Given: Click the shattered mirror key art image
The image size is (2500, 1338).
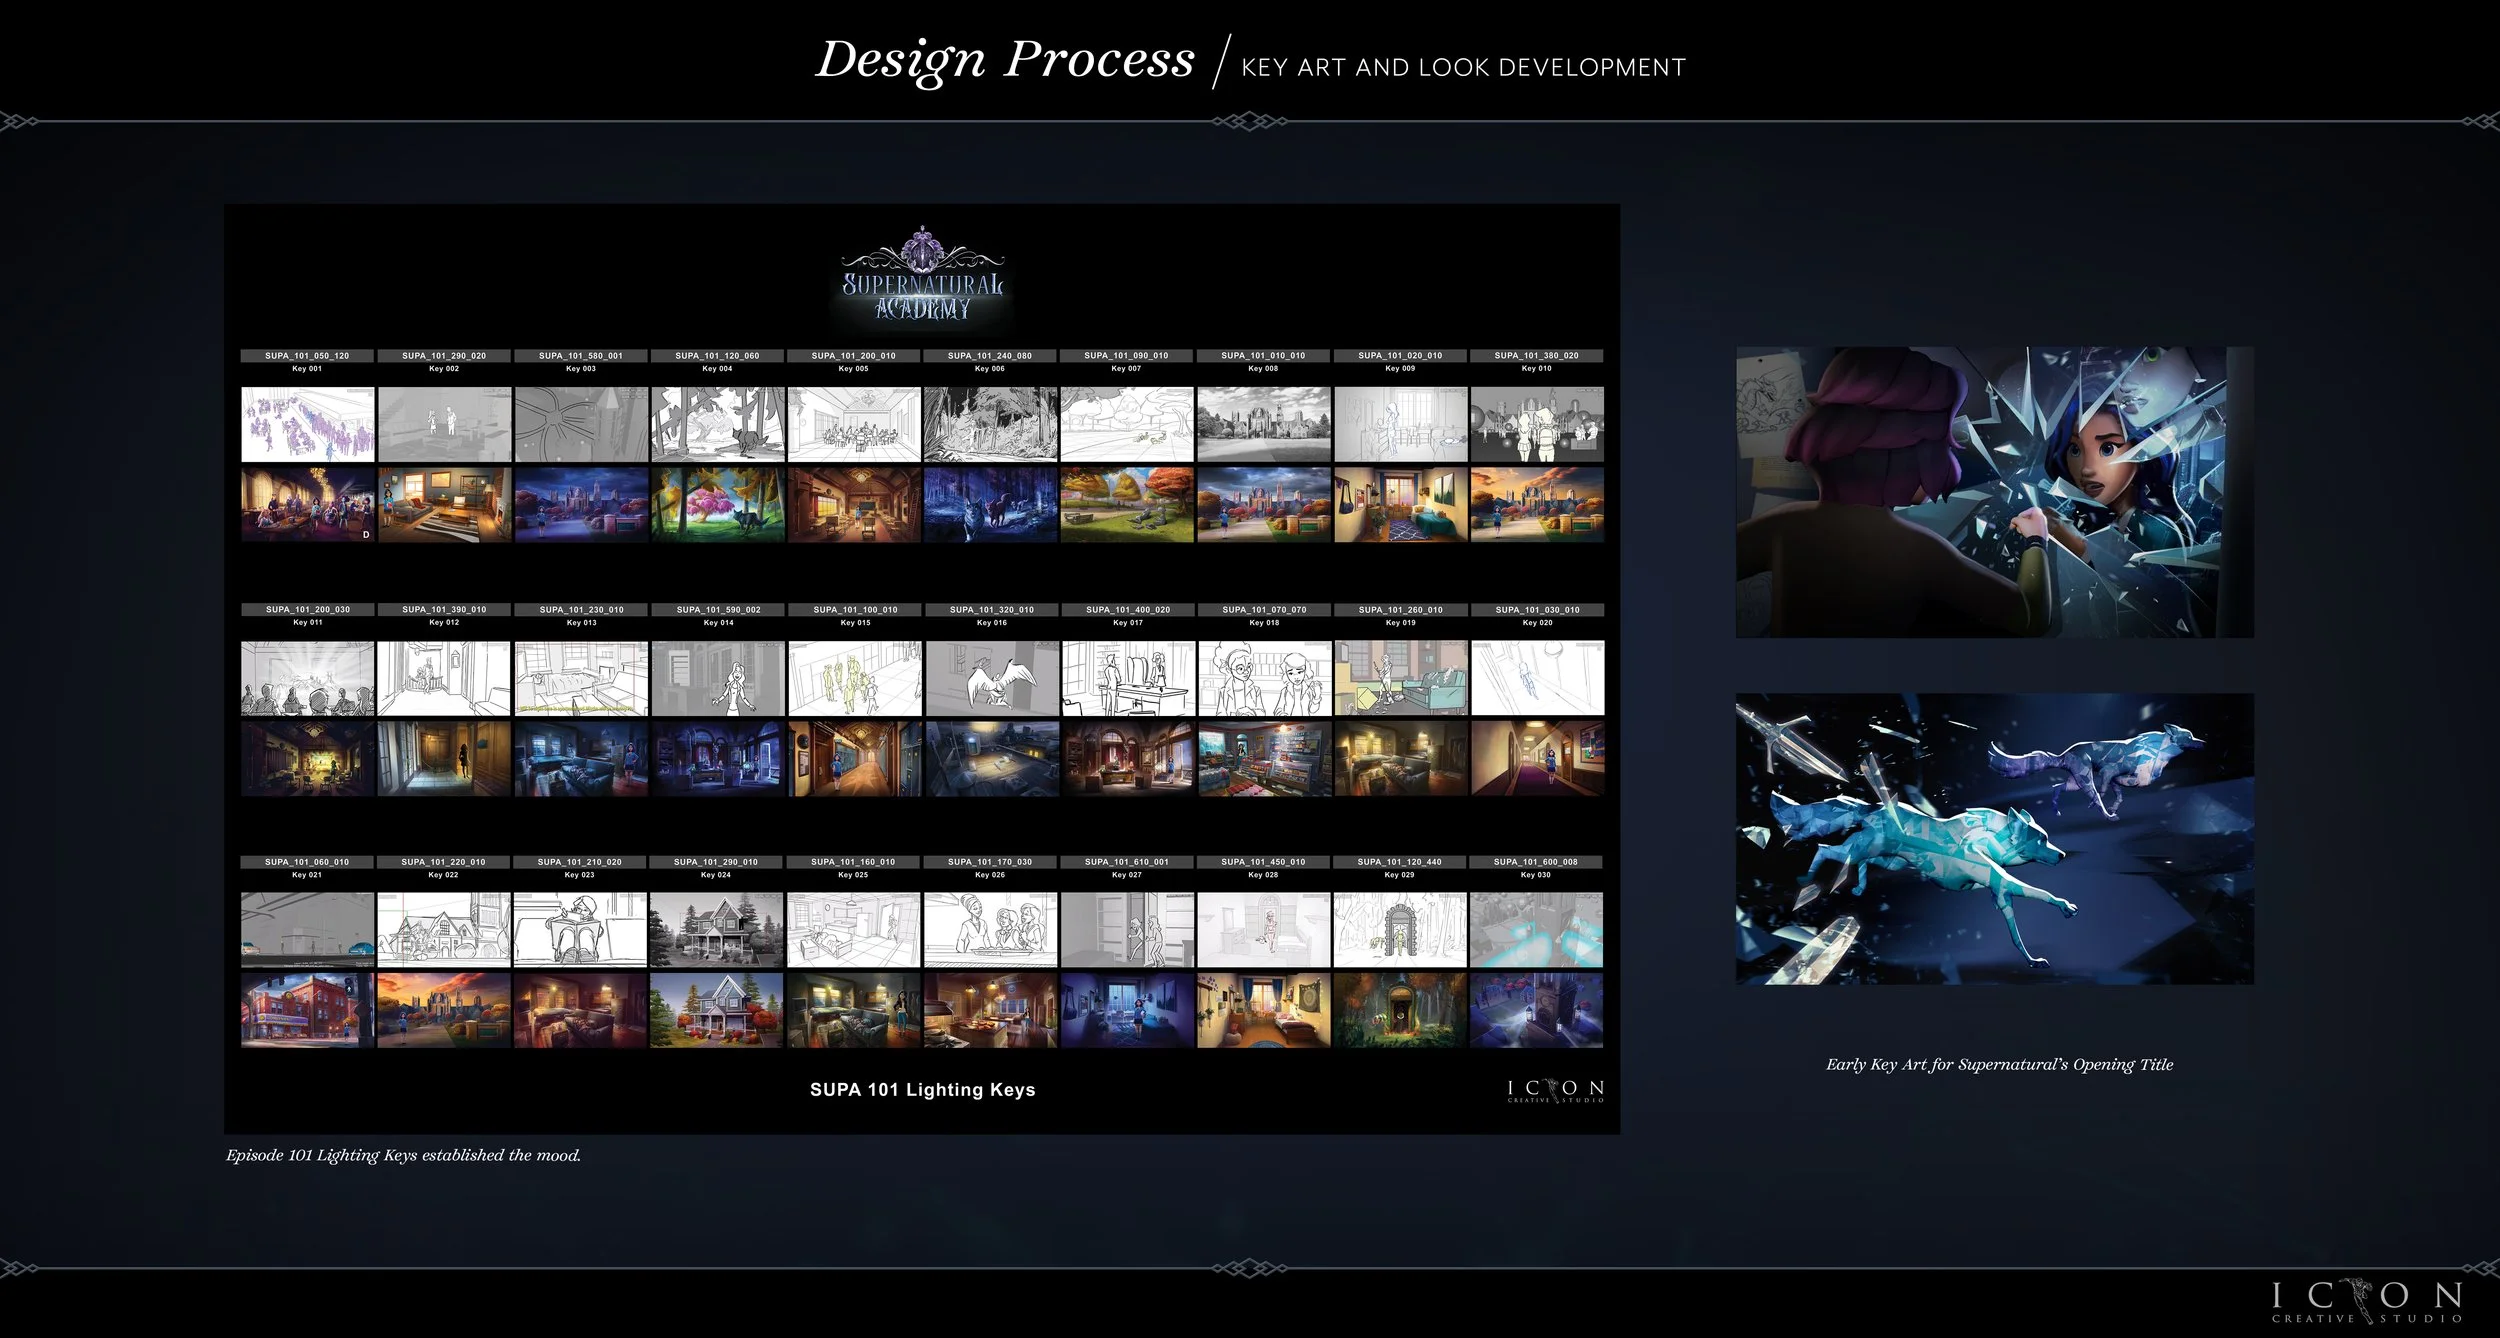Looking at the screenshot, I should pyautogui.click(x=1994, y=492).
